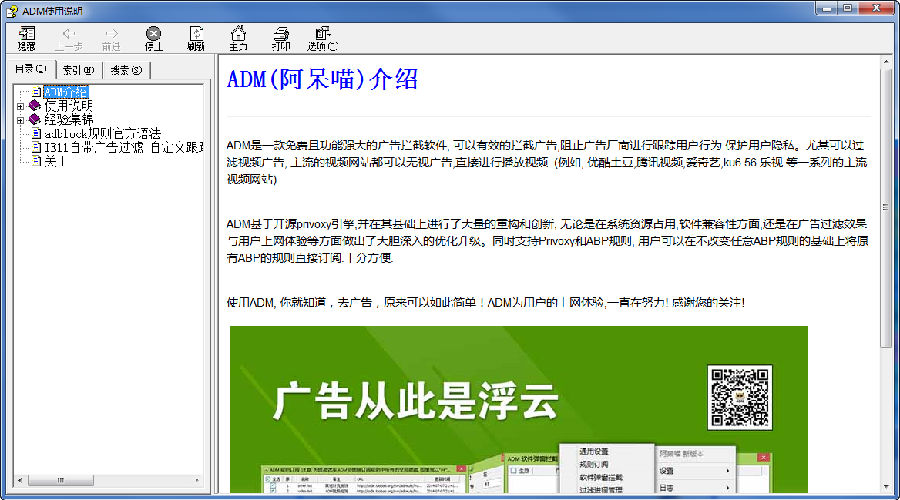Select the ADM介绍 tree item
This screenshot has width=900, height=500.
[66, 92]
